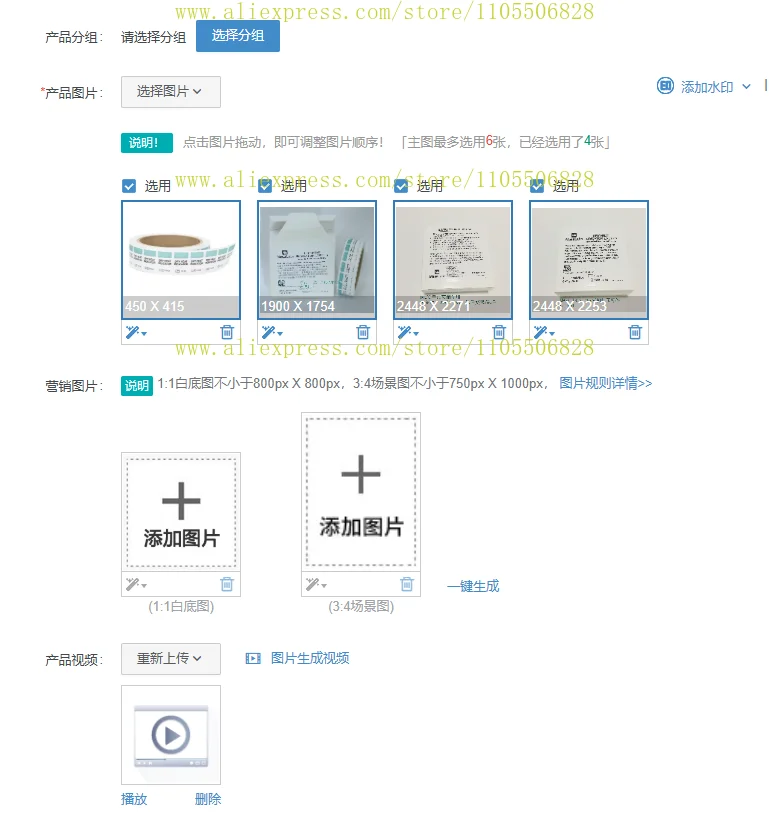Click the product video play thumbnail
The image size is (770, 820).
(x=171, y=735)
